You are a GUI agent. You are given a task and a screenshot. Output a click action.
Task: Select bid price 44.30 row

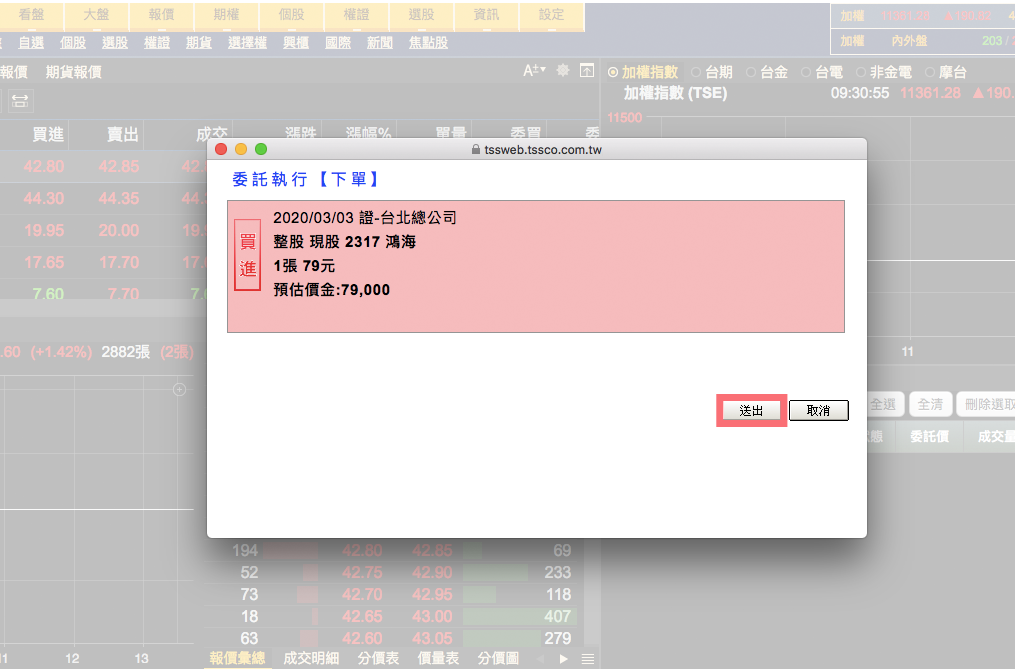point(44,198)
